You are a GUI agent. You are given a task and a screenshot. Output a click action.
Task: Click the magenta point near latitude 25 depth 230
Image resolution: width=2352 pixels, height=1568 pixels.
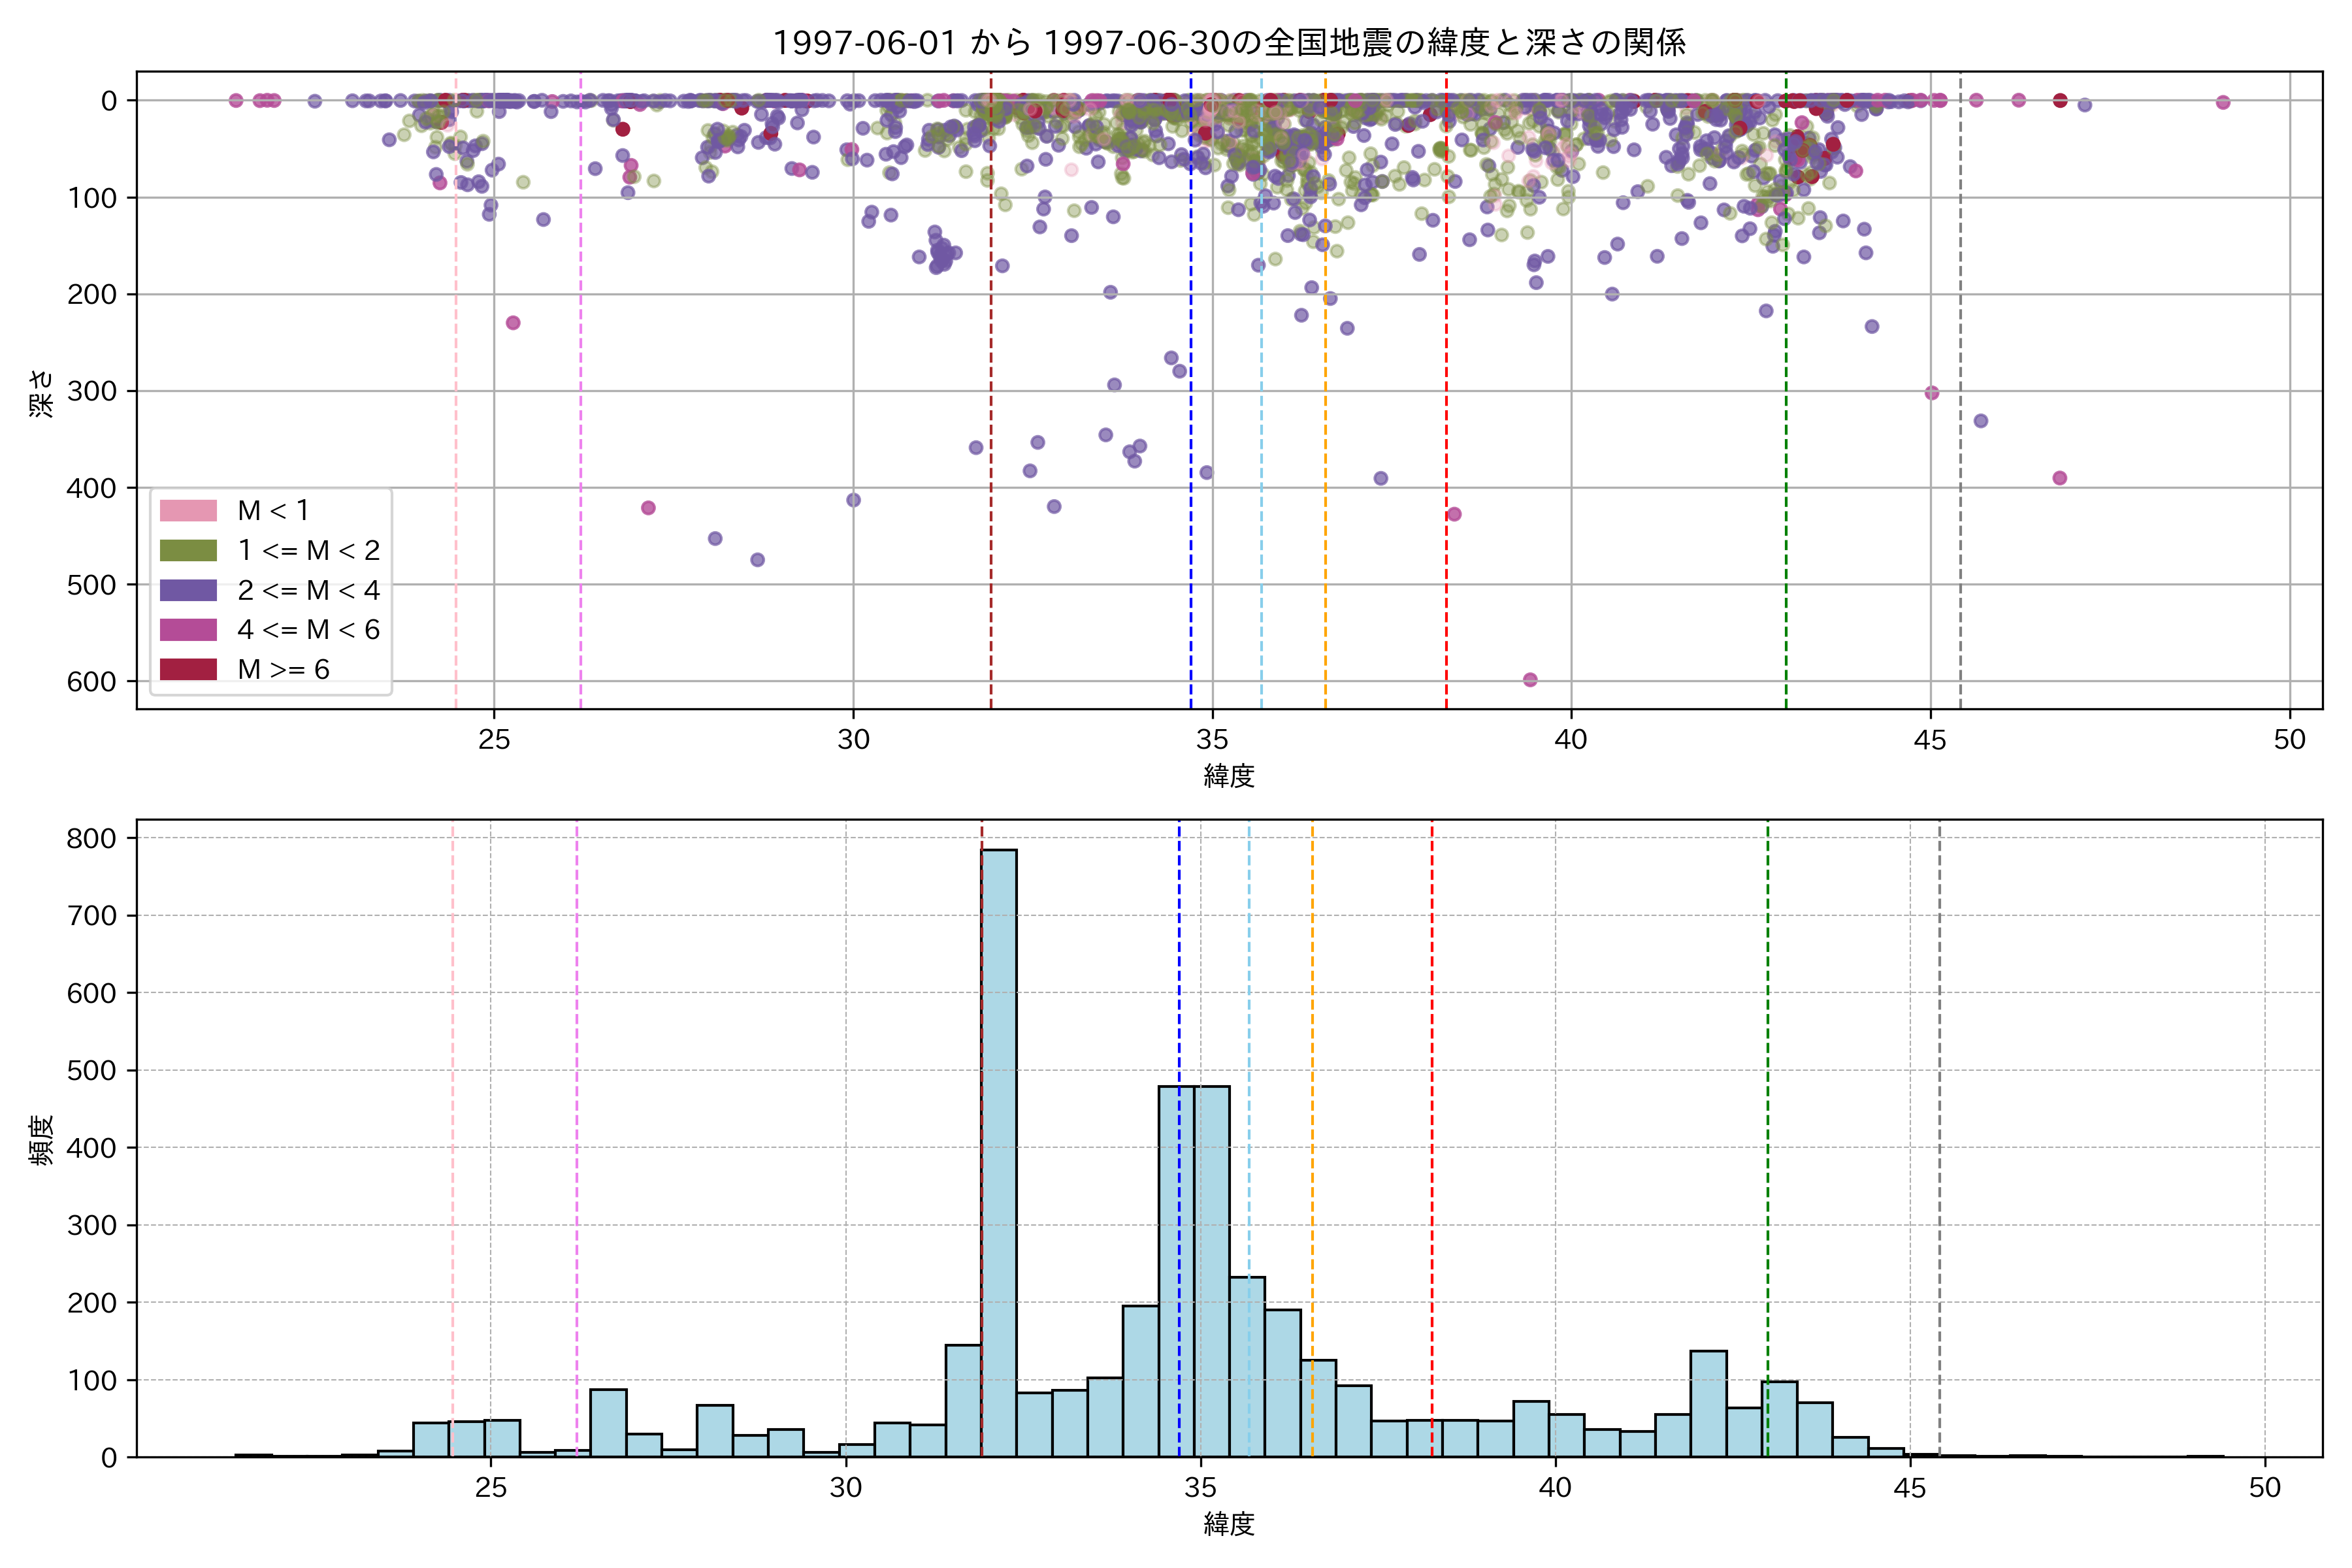click(513, 323)
